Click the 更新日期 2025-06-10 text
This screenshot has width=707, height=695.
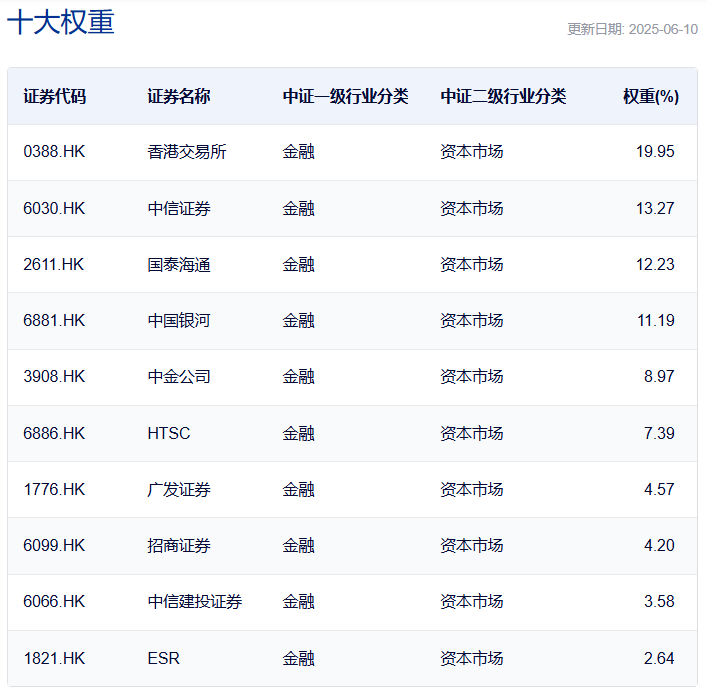(632, 29)
